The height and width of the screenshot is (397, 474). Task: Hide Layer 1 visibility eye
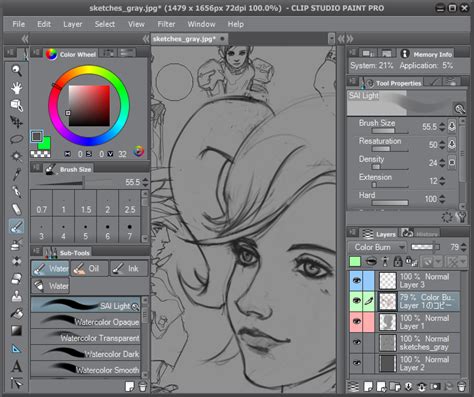356,322
